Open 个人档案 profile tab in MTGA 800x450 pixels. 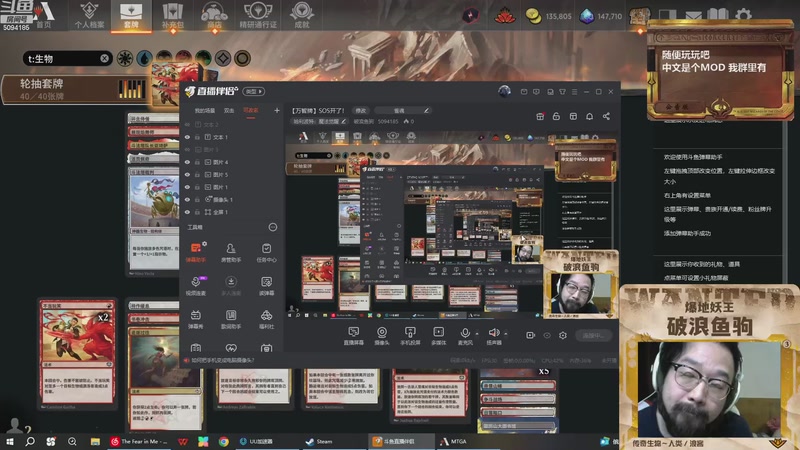point(89,16)
